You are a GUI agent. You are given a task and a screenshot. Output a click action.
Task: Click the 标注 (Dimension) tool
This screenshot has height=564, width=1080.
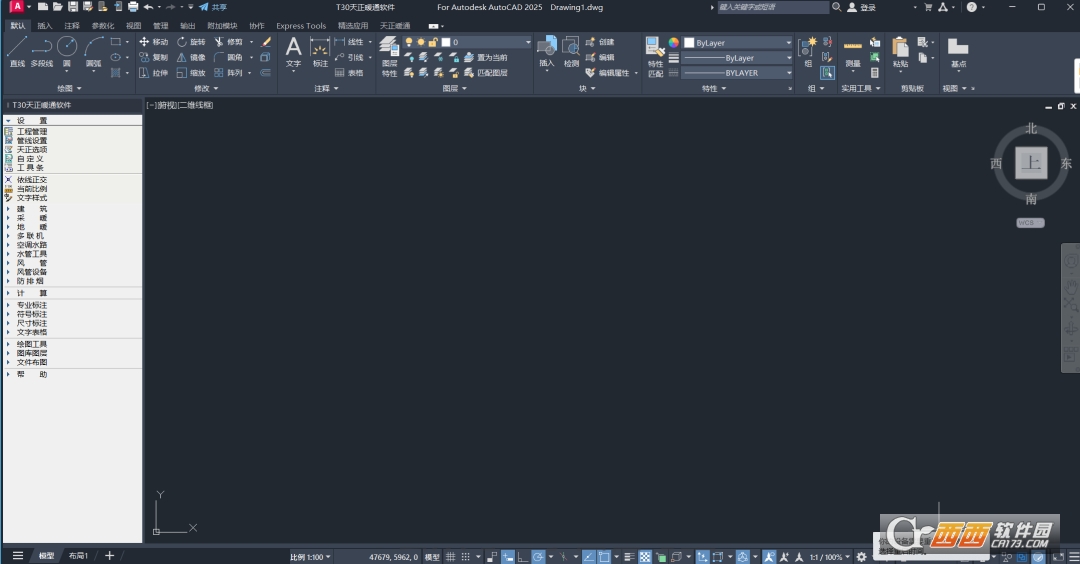[320, 52]
